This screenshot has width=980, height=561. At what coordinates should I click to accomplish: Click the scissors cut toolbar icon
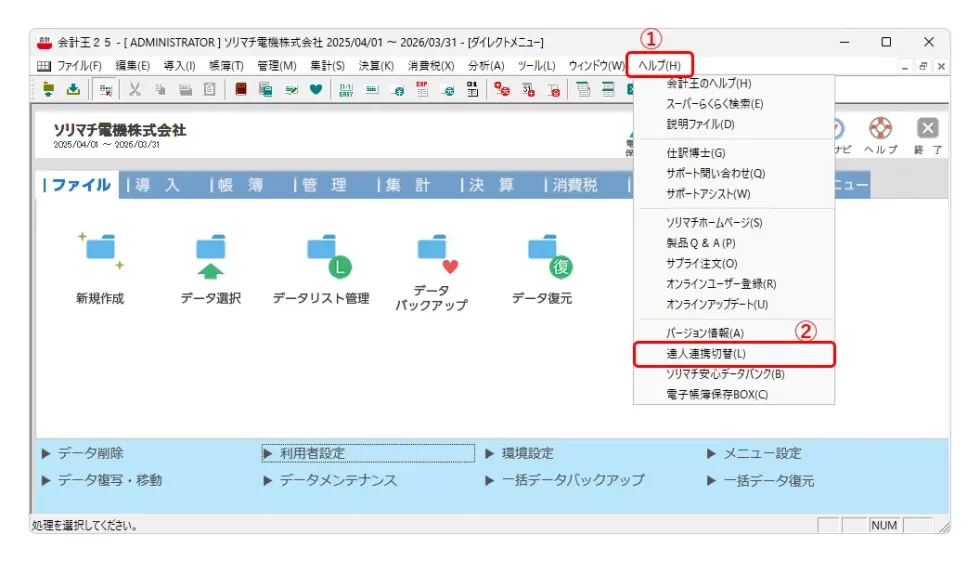pos(134,90)
